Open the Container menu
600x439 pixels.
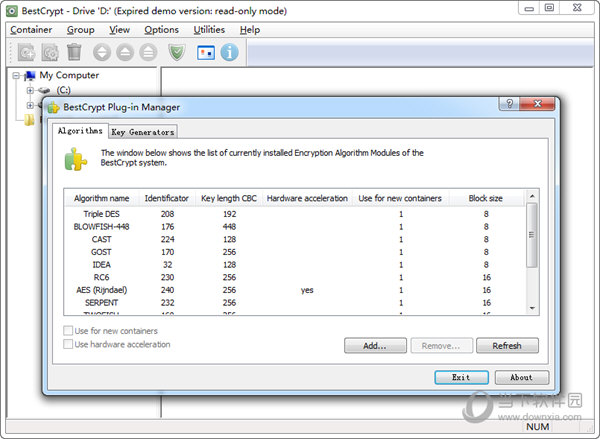(x=31, y=30)
